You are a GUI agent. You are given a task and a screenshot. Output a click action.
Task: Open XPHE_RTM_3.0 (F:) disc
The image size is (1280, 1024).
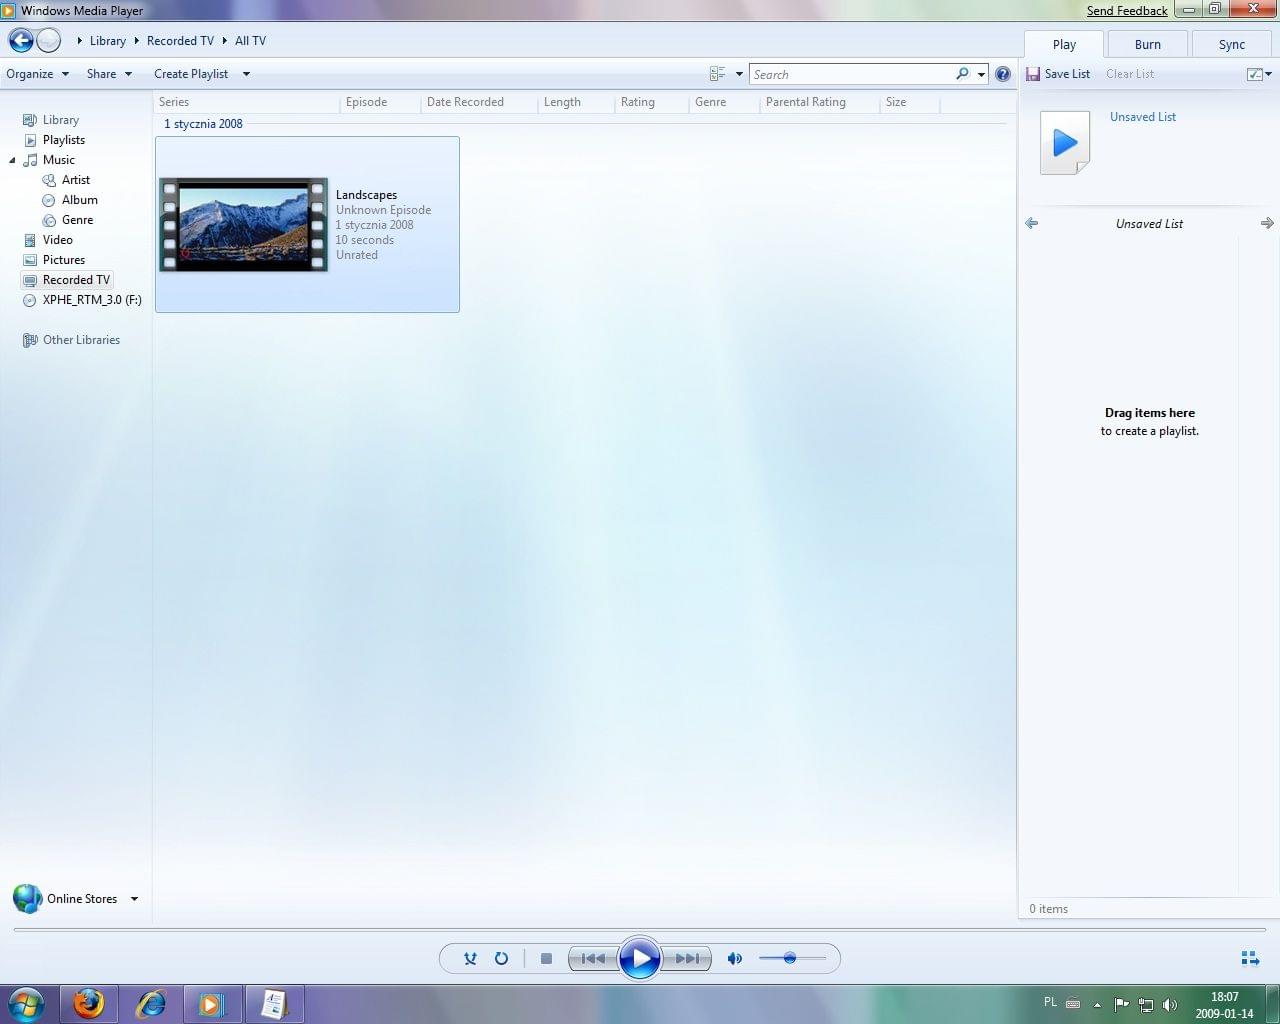pos(91,300)
